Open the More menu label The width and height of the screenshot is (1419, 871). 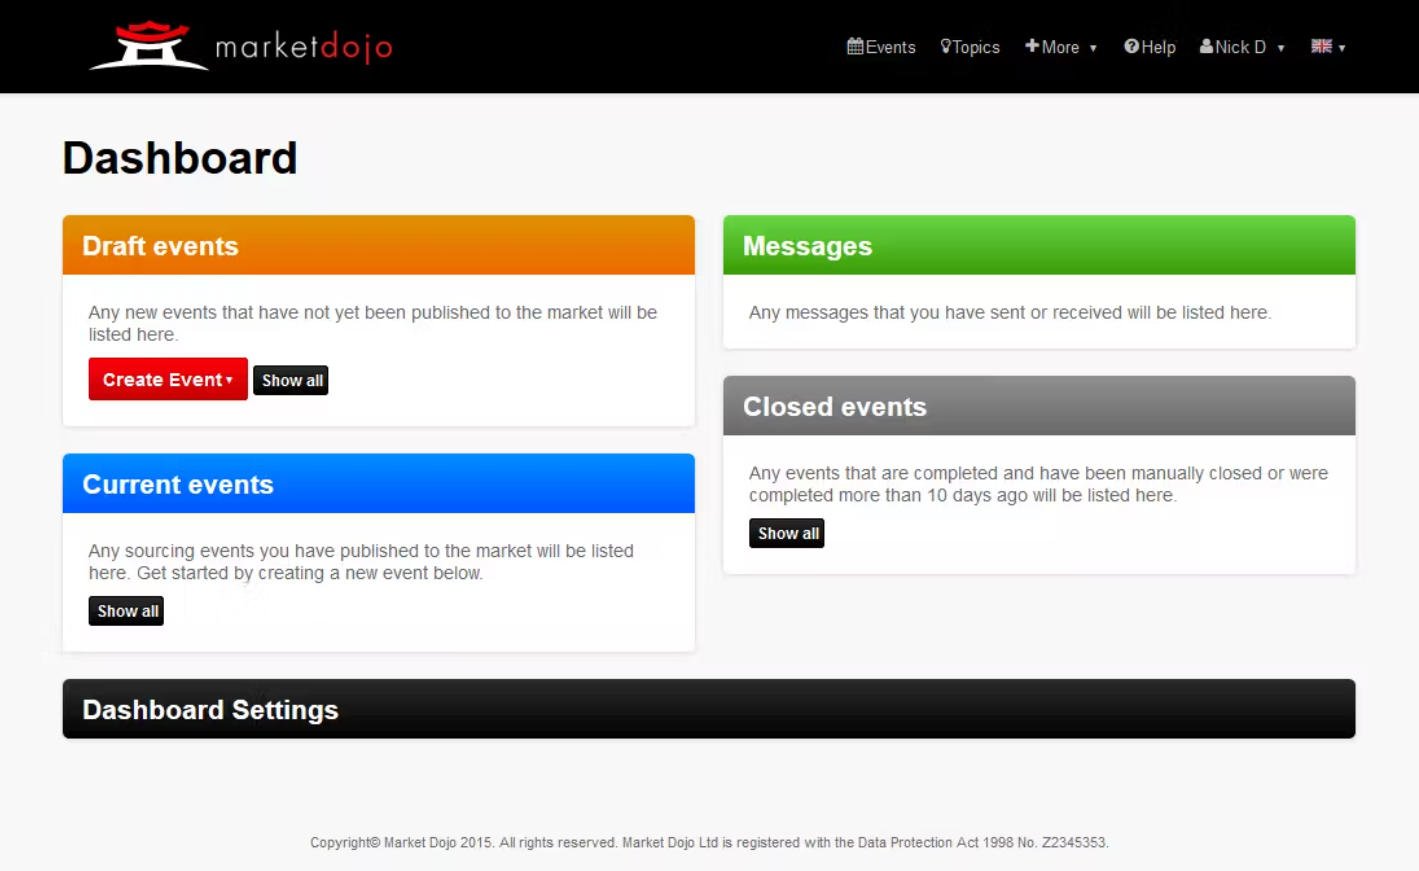[x=1060, y=47]
